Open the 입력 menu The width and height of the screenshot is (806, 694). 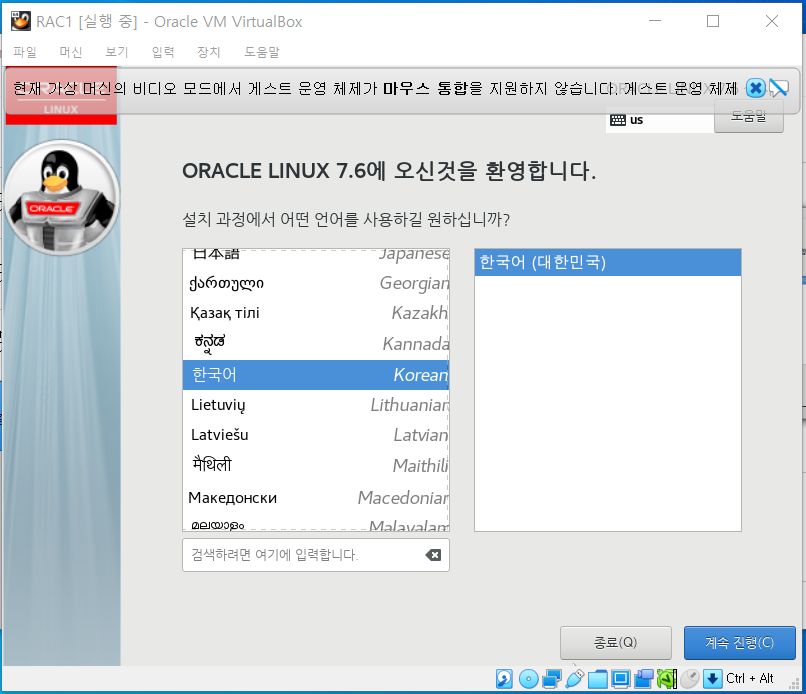[x=163, y=52]
